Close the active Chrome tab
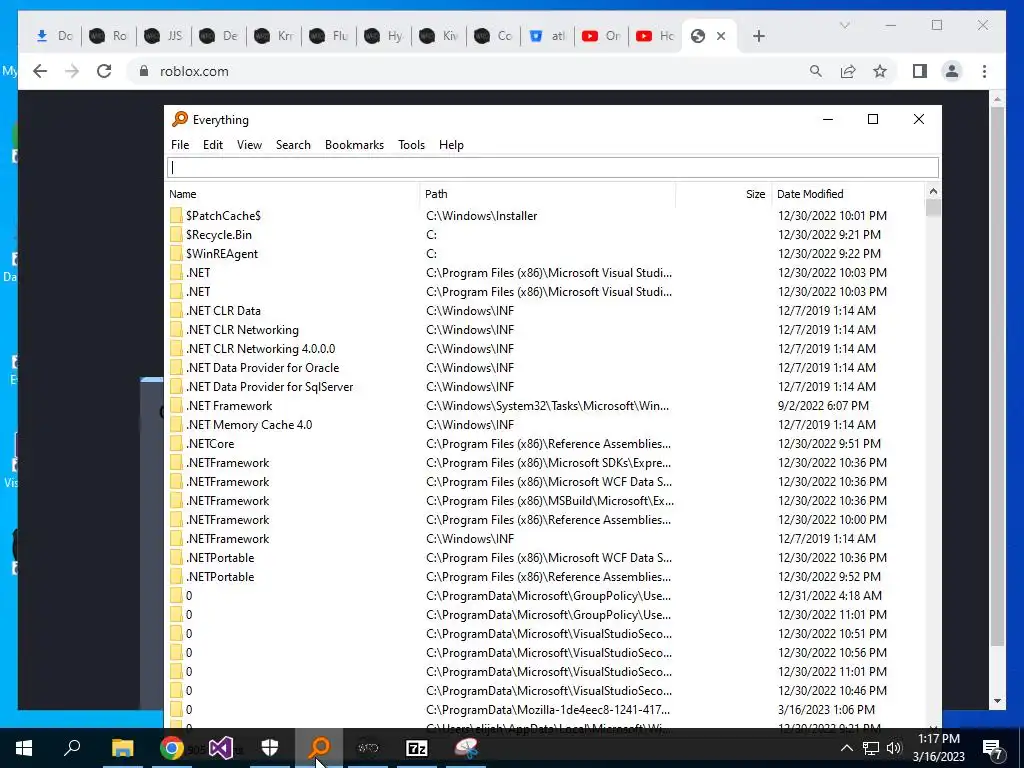The height and width of the screenshot is (768, 1024). coord(721,36)
